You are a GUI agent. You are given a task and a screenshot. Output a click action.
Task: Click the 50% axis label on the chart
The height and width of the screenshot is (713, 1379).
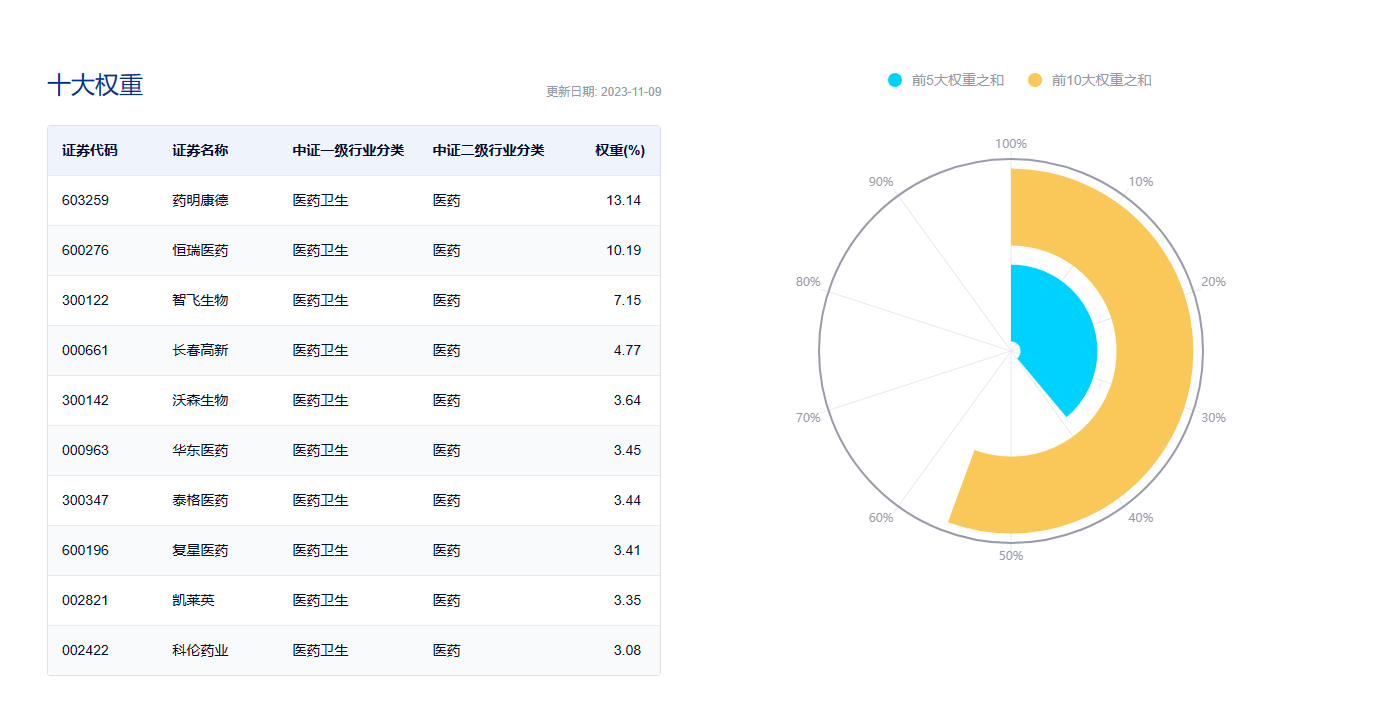coord(1011,553)
